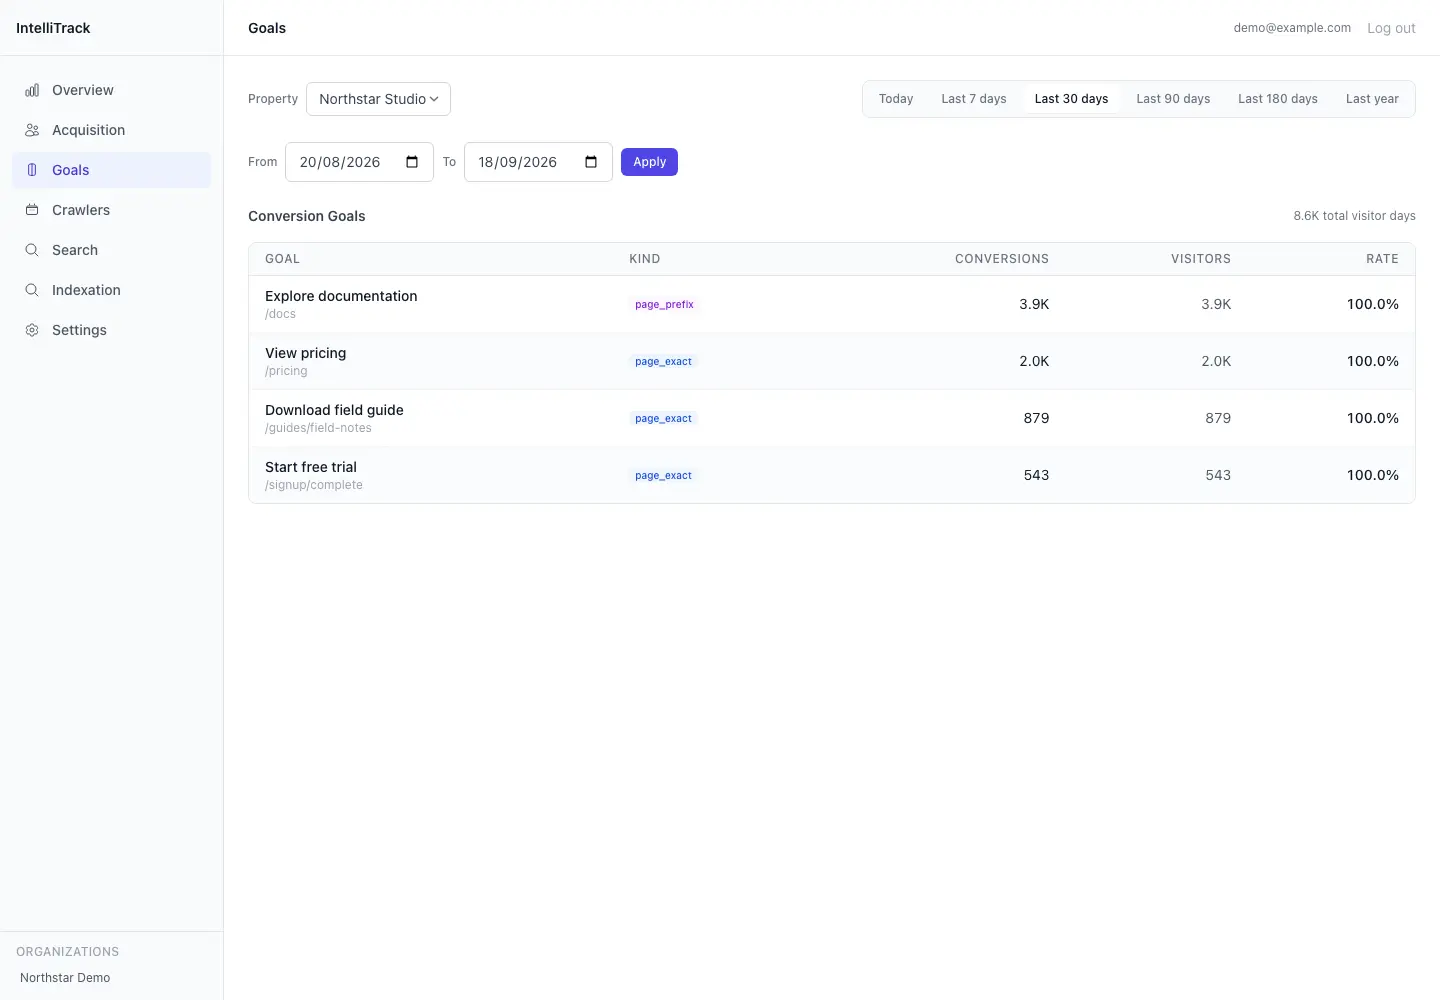The width and height of the screenshot is (1440, 1000).
Task: Click the View pricing goal name
Action: click(x=305, y=353)
